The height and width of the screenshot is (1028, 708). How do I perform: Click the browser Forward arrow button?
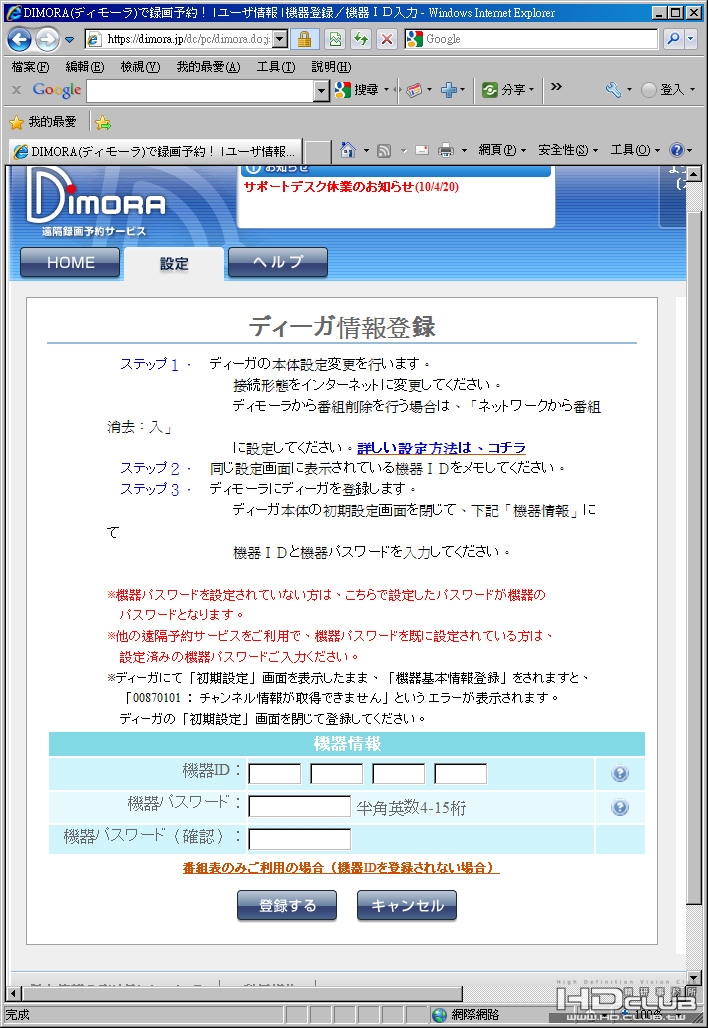point(47,39)
